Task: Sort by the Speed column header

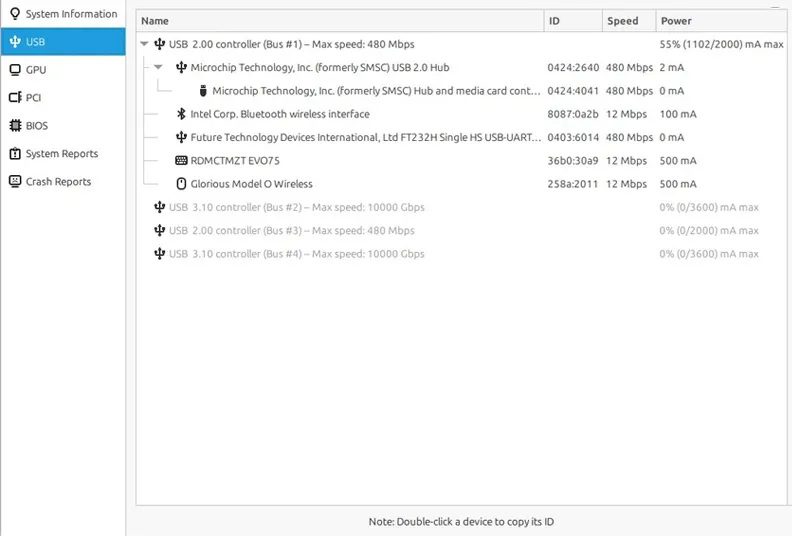Action: point(622,21)
